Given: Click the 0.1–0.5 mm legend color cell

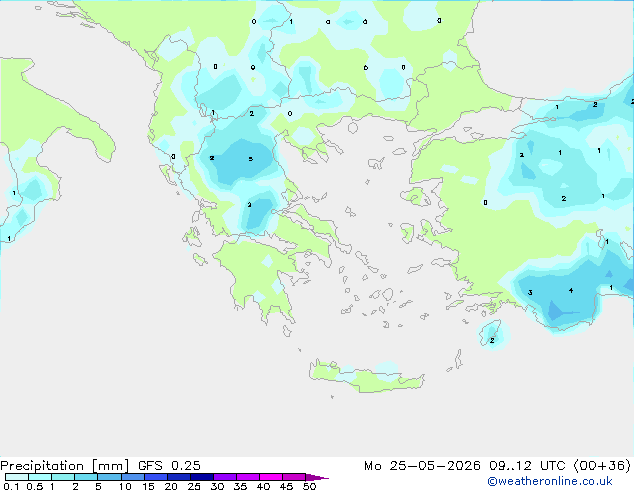Looking at the screenshot, I should coord(17,477).
